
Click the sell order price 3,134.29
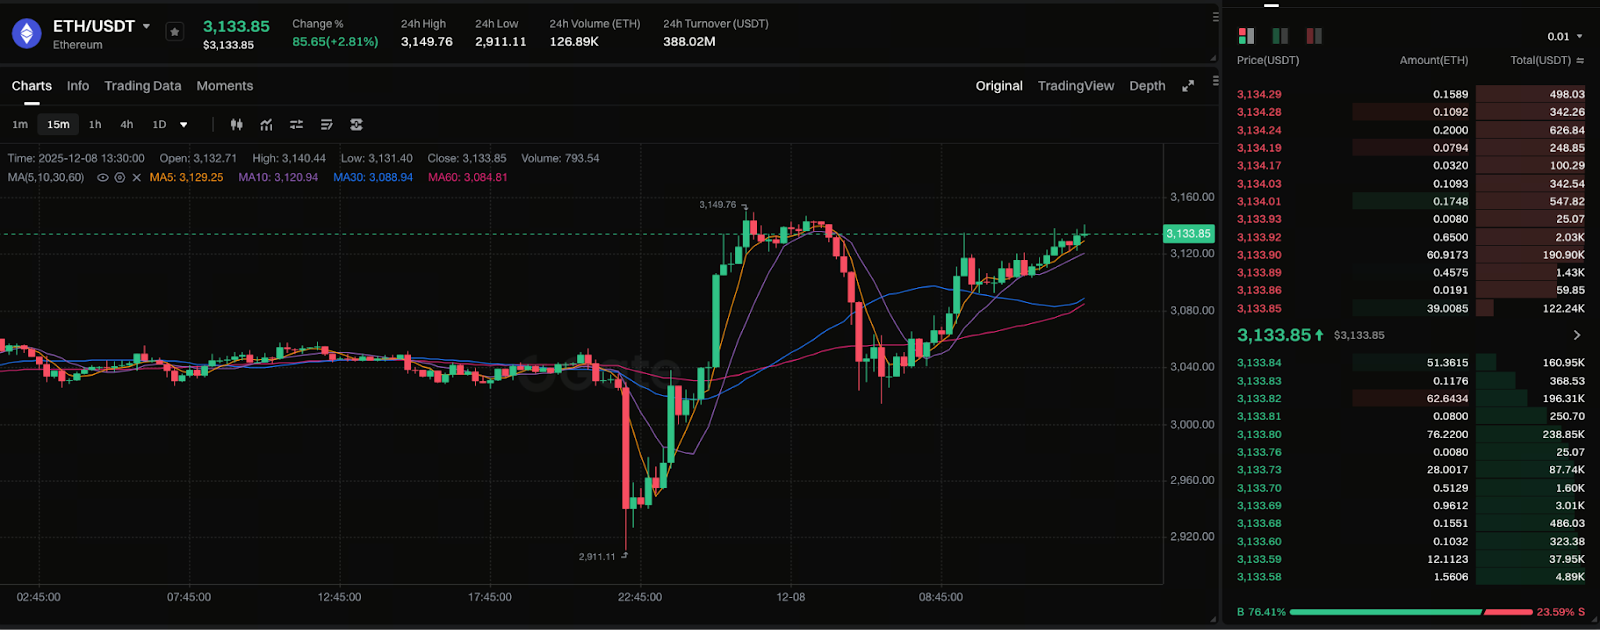coord(1259,95)
